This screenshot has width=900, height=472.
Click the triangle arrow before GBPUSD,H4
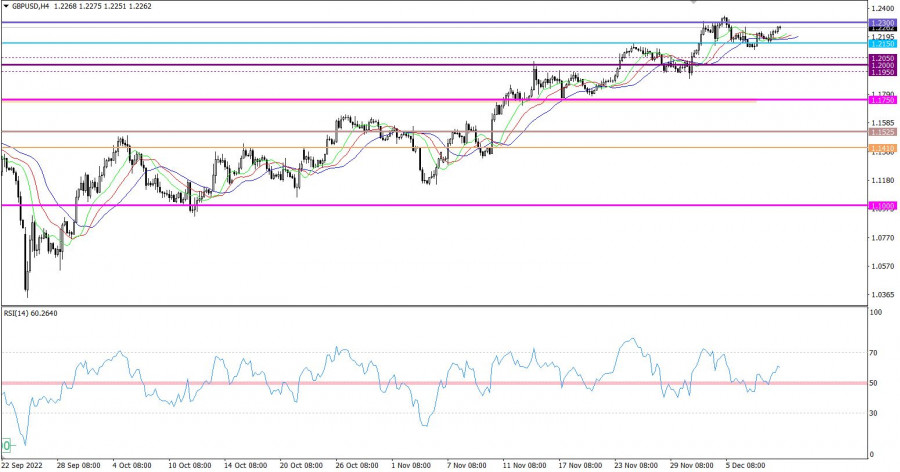(7, 6)
